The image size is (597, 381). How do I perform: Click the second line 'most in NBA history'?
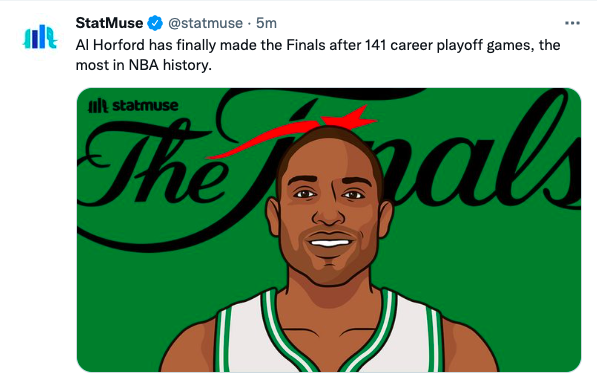click(x=144, y=65)
